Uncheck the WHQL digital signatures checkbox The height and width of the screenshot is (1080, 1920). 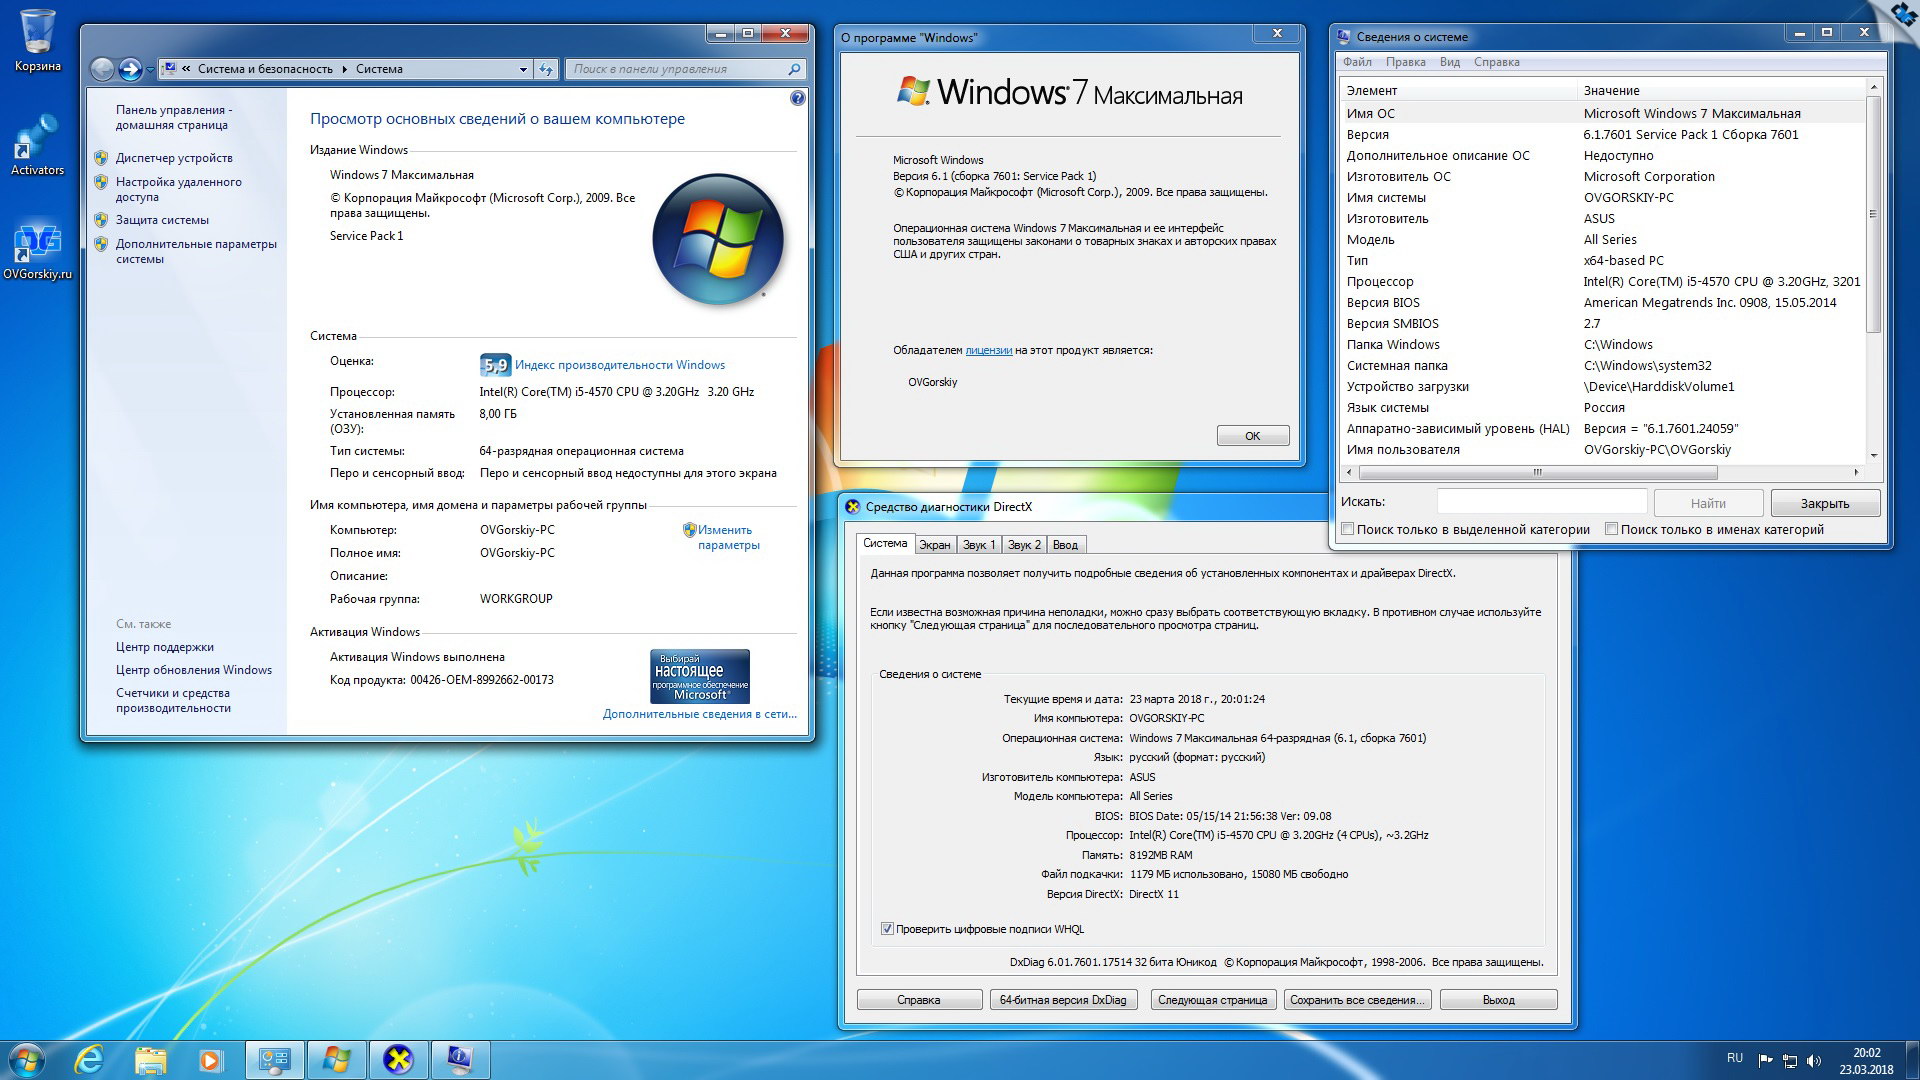click(886, 929)
